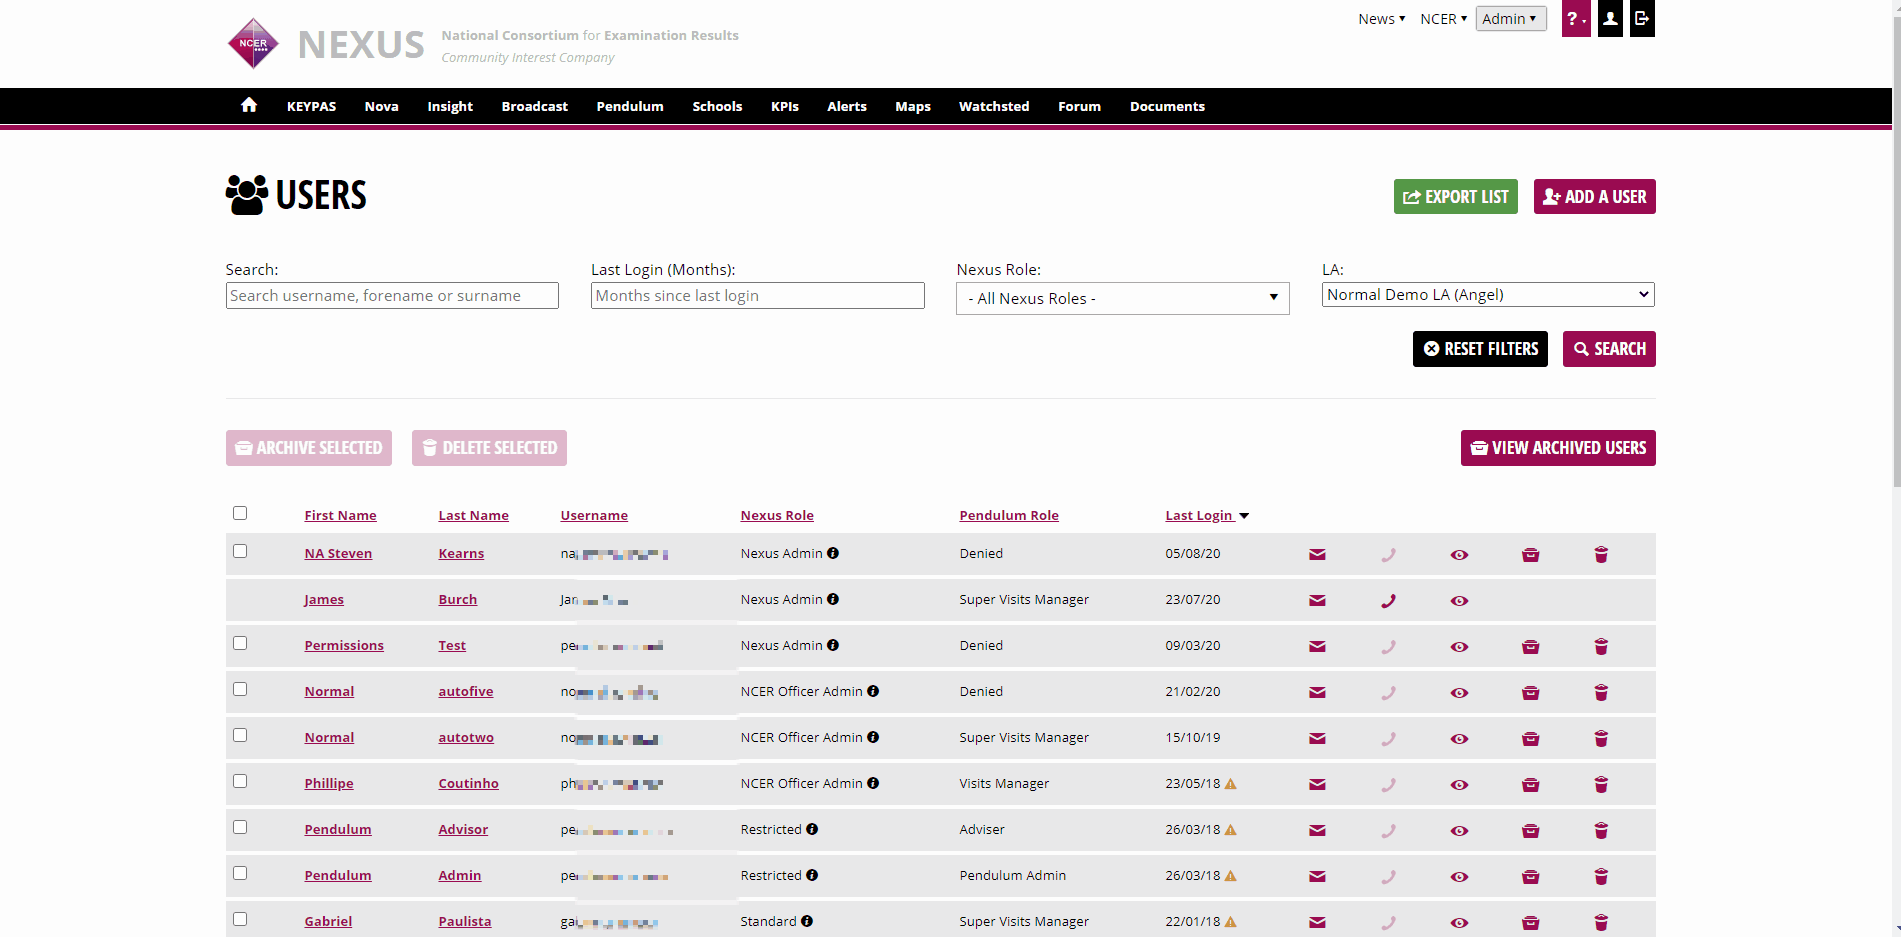Viewport: 1901px width, 937px height.
Task: Open the All Nexus Roles dropdown
Action: [x=1122, y=298]
